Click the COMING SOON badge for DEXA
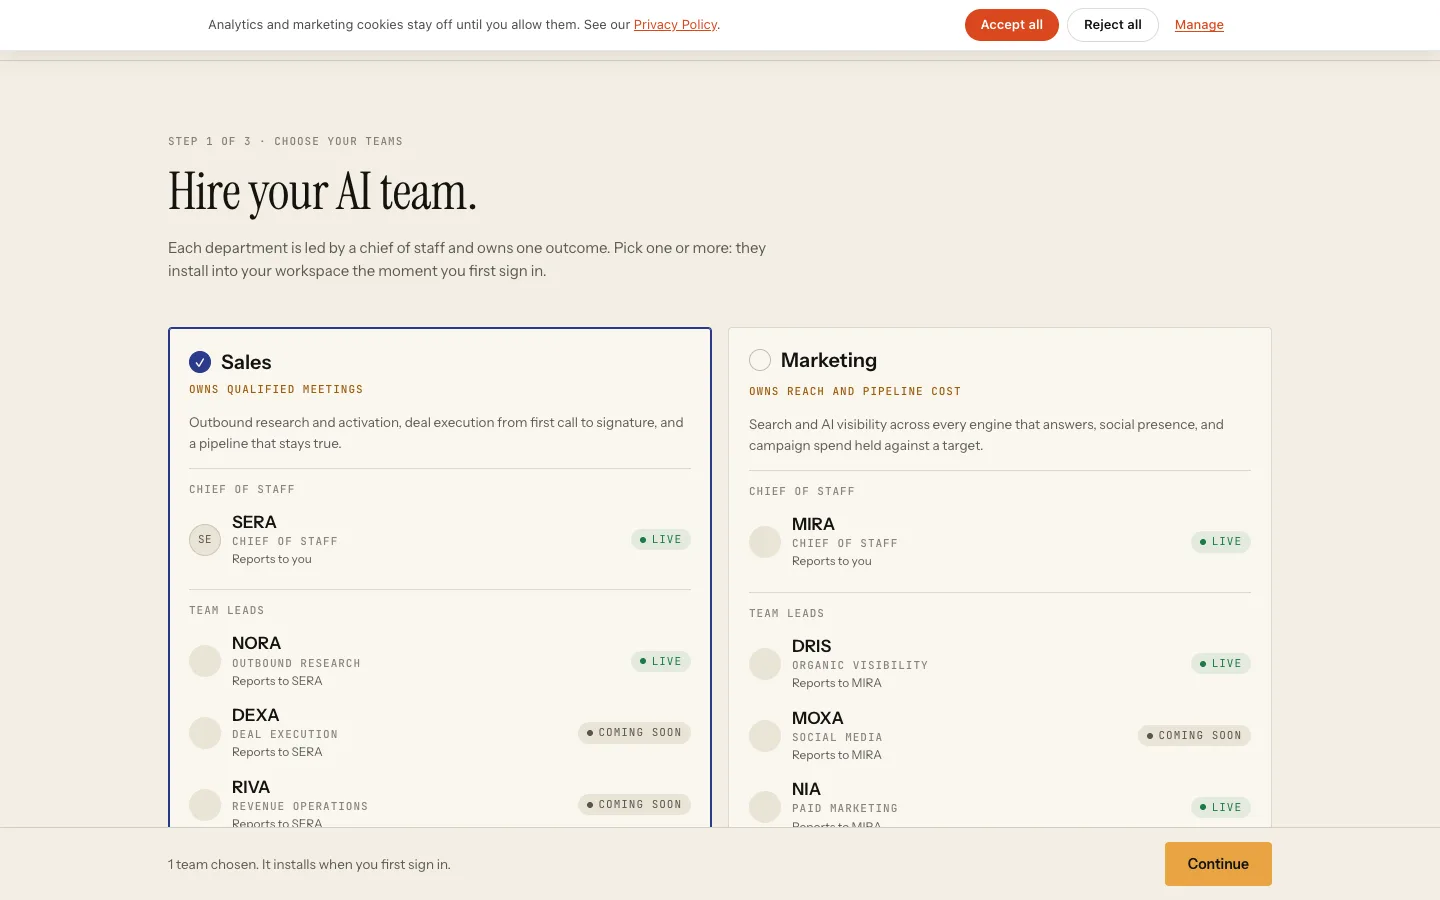This screenshot has width=1440, height=900. [634, 733]
